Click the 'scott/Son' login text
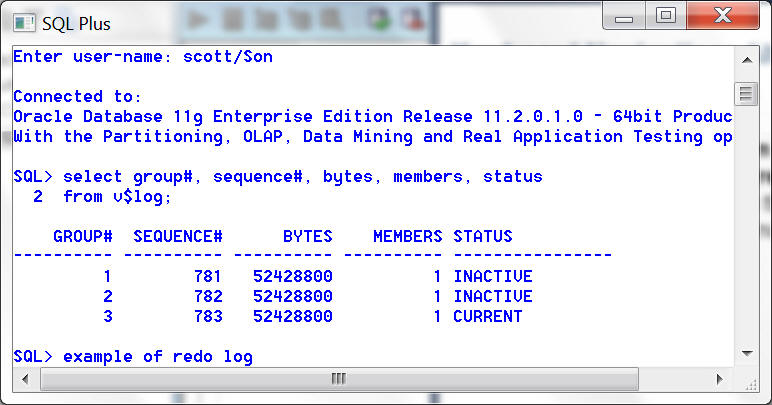The width and height of the screenshot is (772, 405). 227,57
